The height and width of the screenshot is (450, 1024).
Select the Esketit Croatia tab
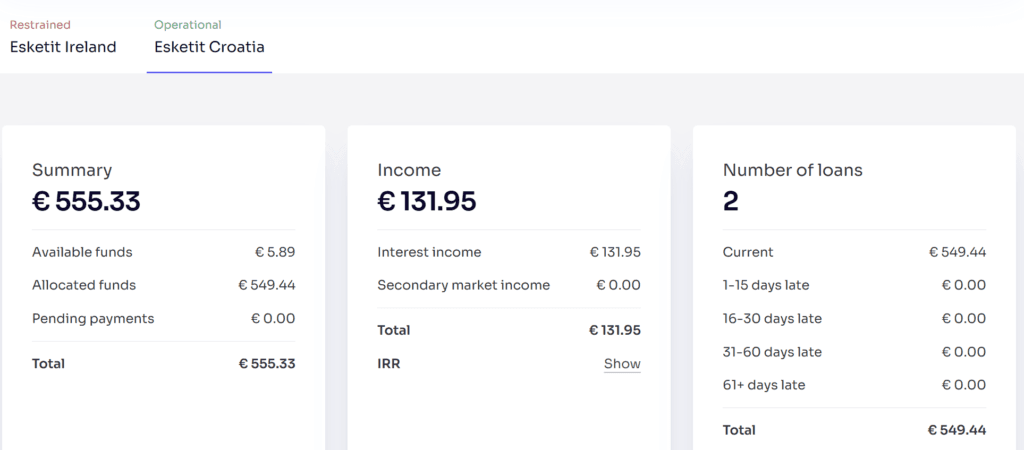(x=209, y=39)
